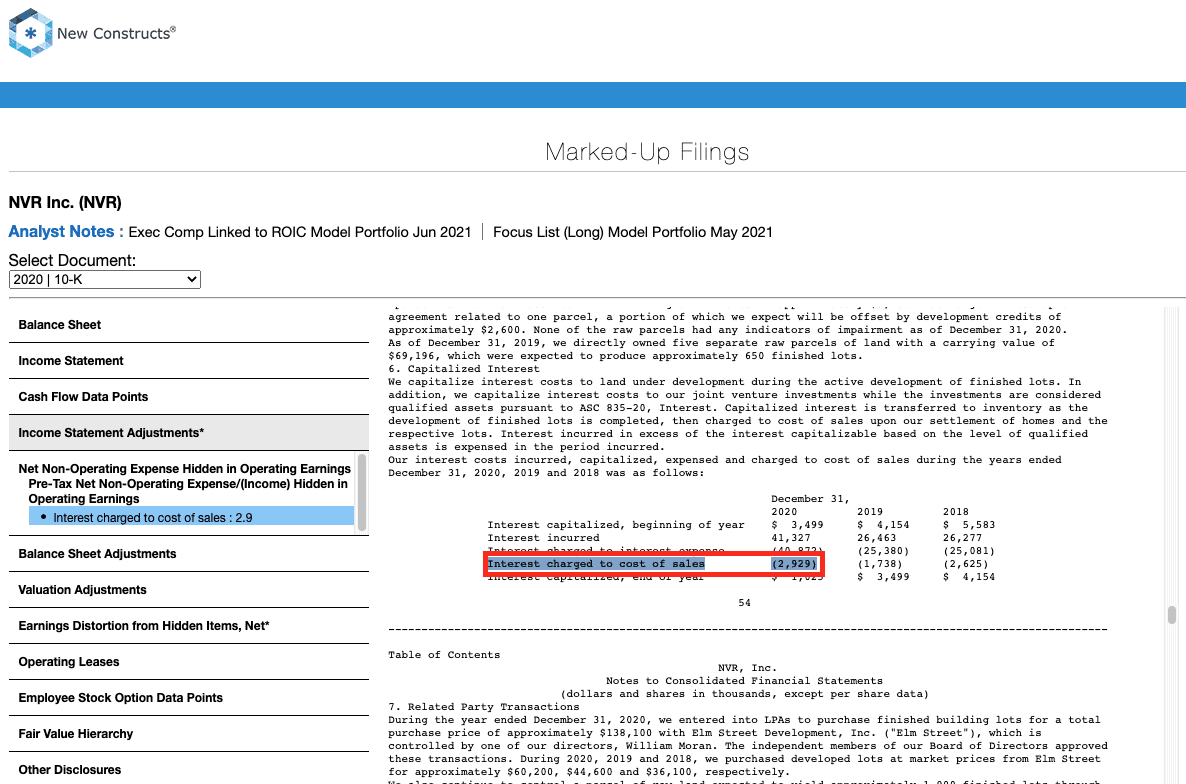Click the New Constructs hexagon logo
The image size is (1186, 784).
pyautogui.click(x=30, y=33)
